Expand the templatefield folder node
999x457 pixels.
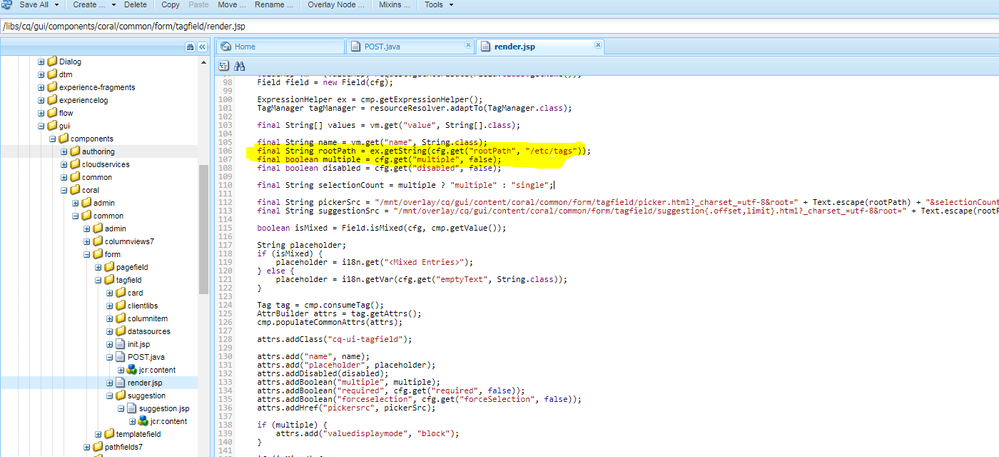98,434
